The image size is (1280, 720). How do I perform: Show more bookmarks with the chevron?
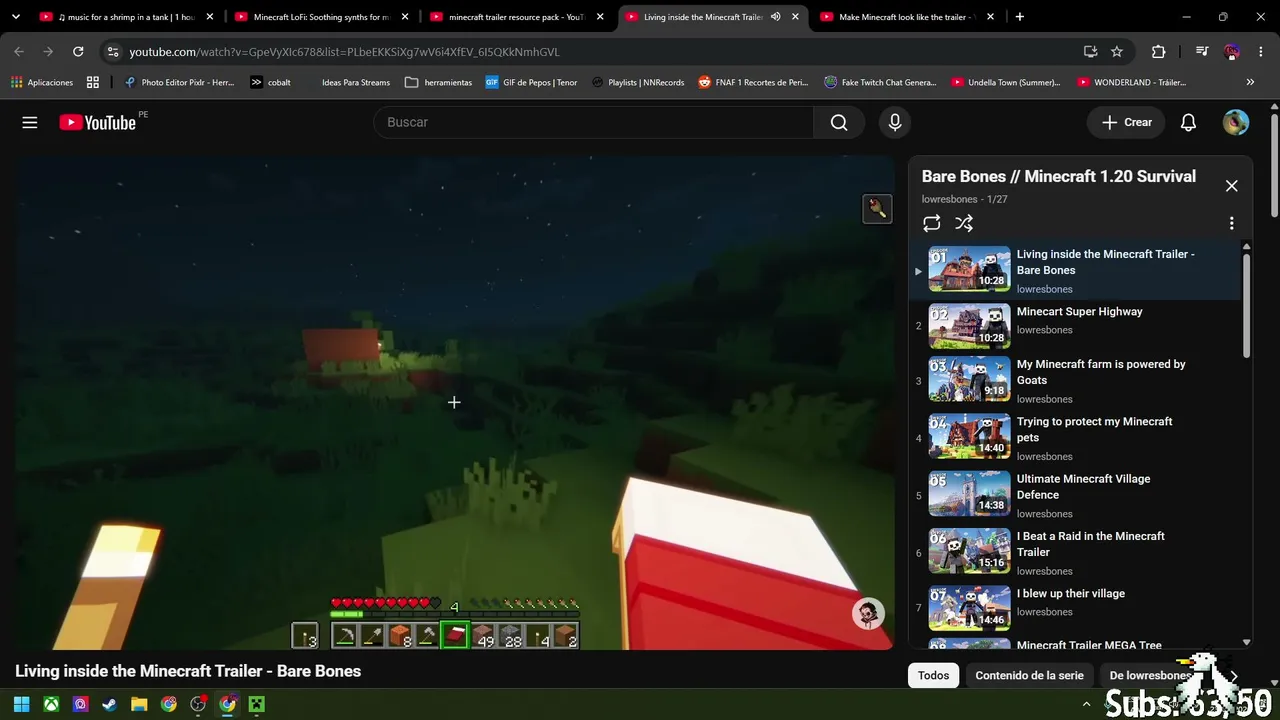[1250, 82]
